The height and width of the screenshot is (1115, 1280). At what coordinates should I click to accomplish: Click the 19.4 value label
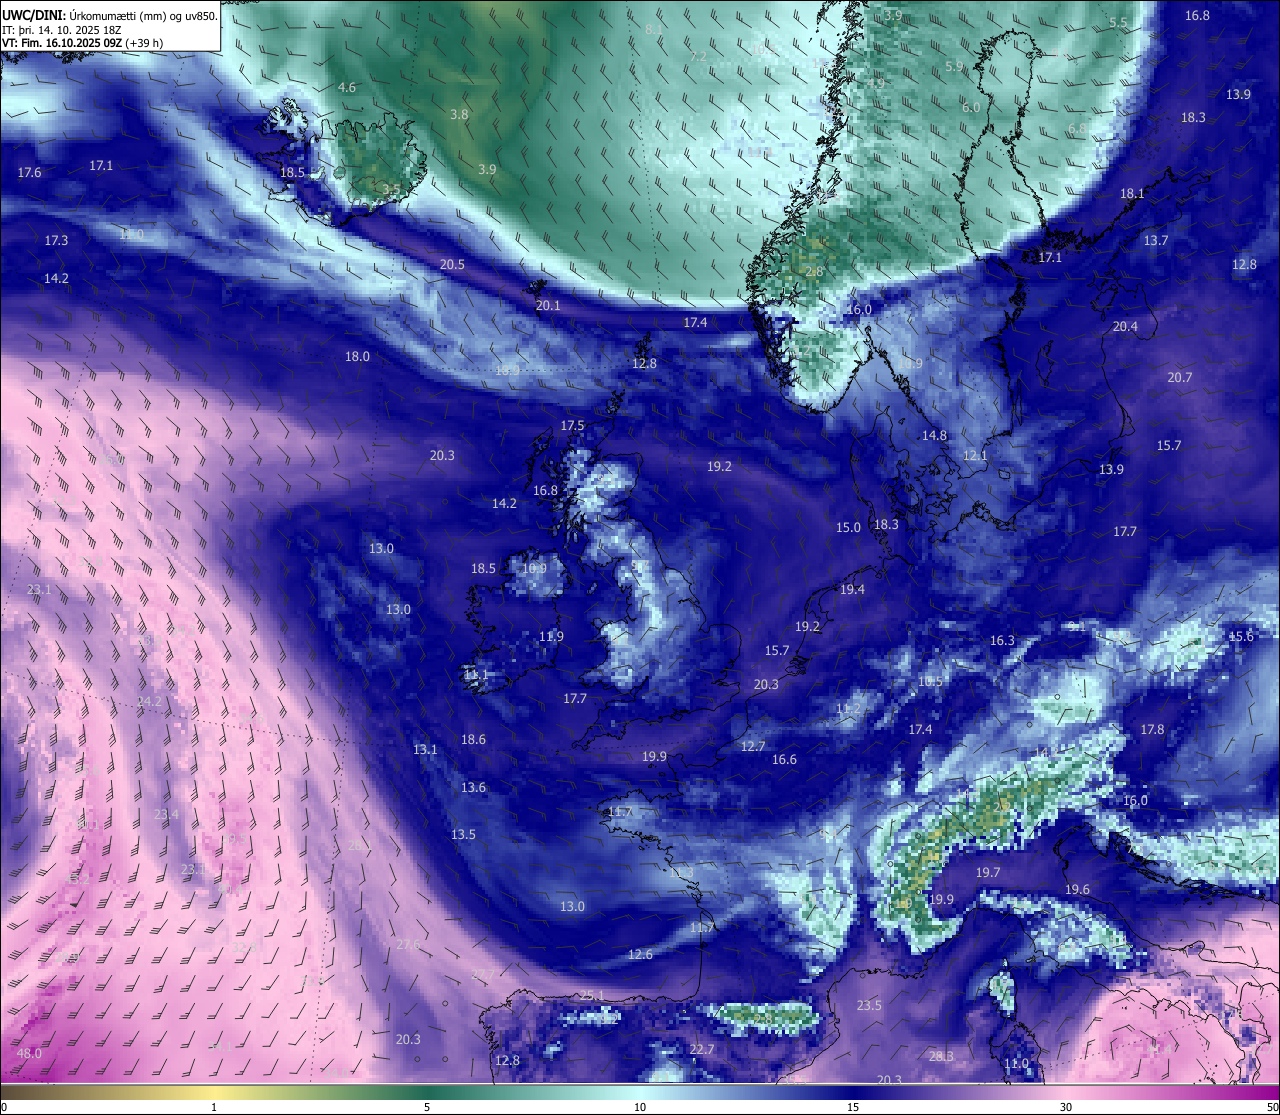tap(852, 589)
